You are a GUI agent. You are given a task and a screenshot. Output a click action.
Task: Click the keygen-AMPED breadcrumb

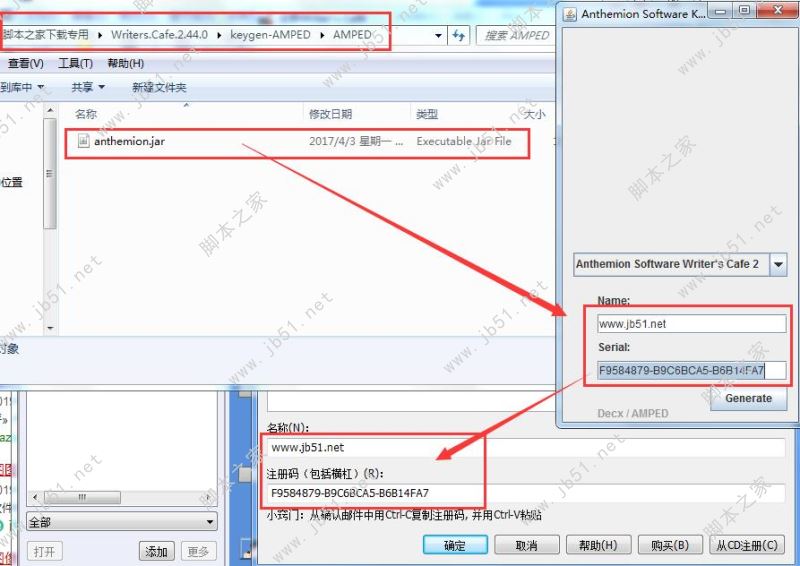click(270, 35)
